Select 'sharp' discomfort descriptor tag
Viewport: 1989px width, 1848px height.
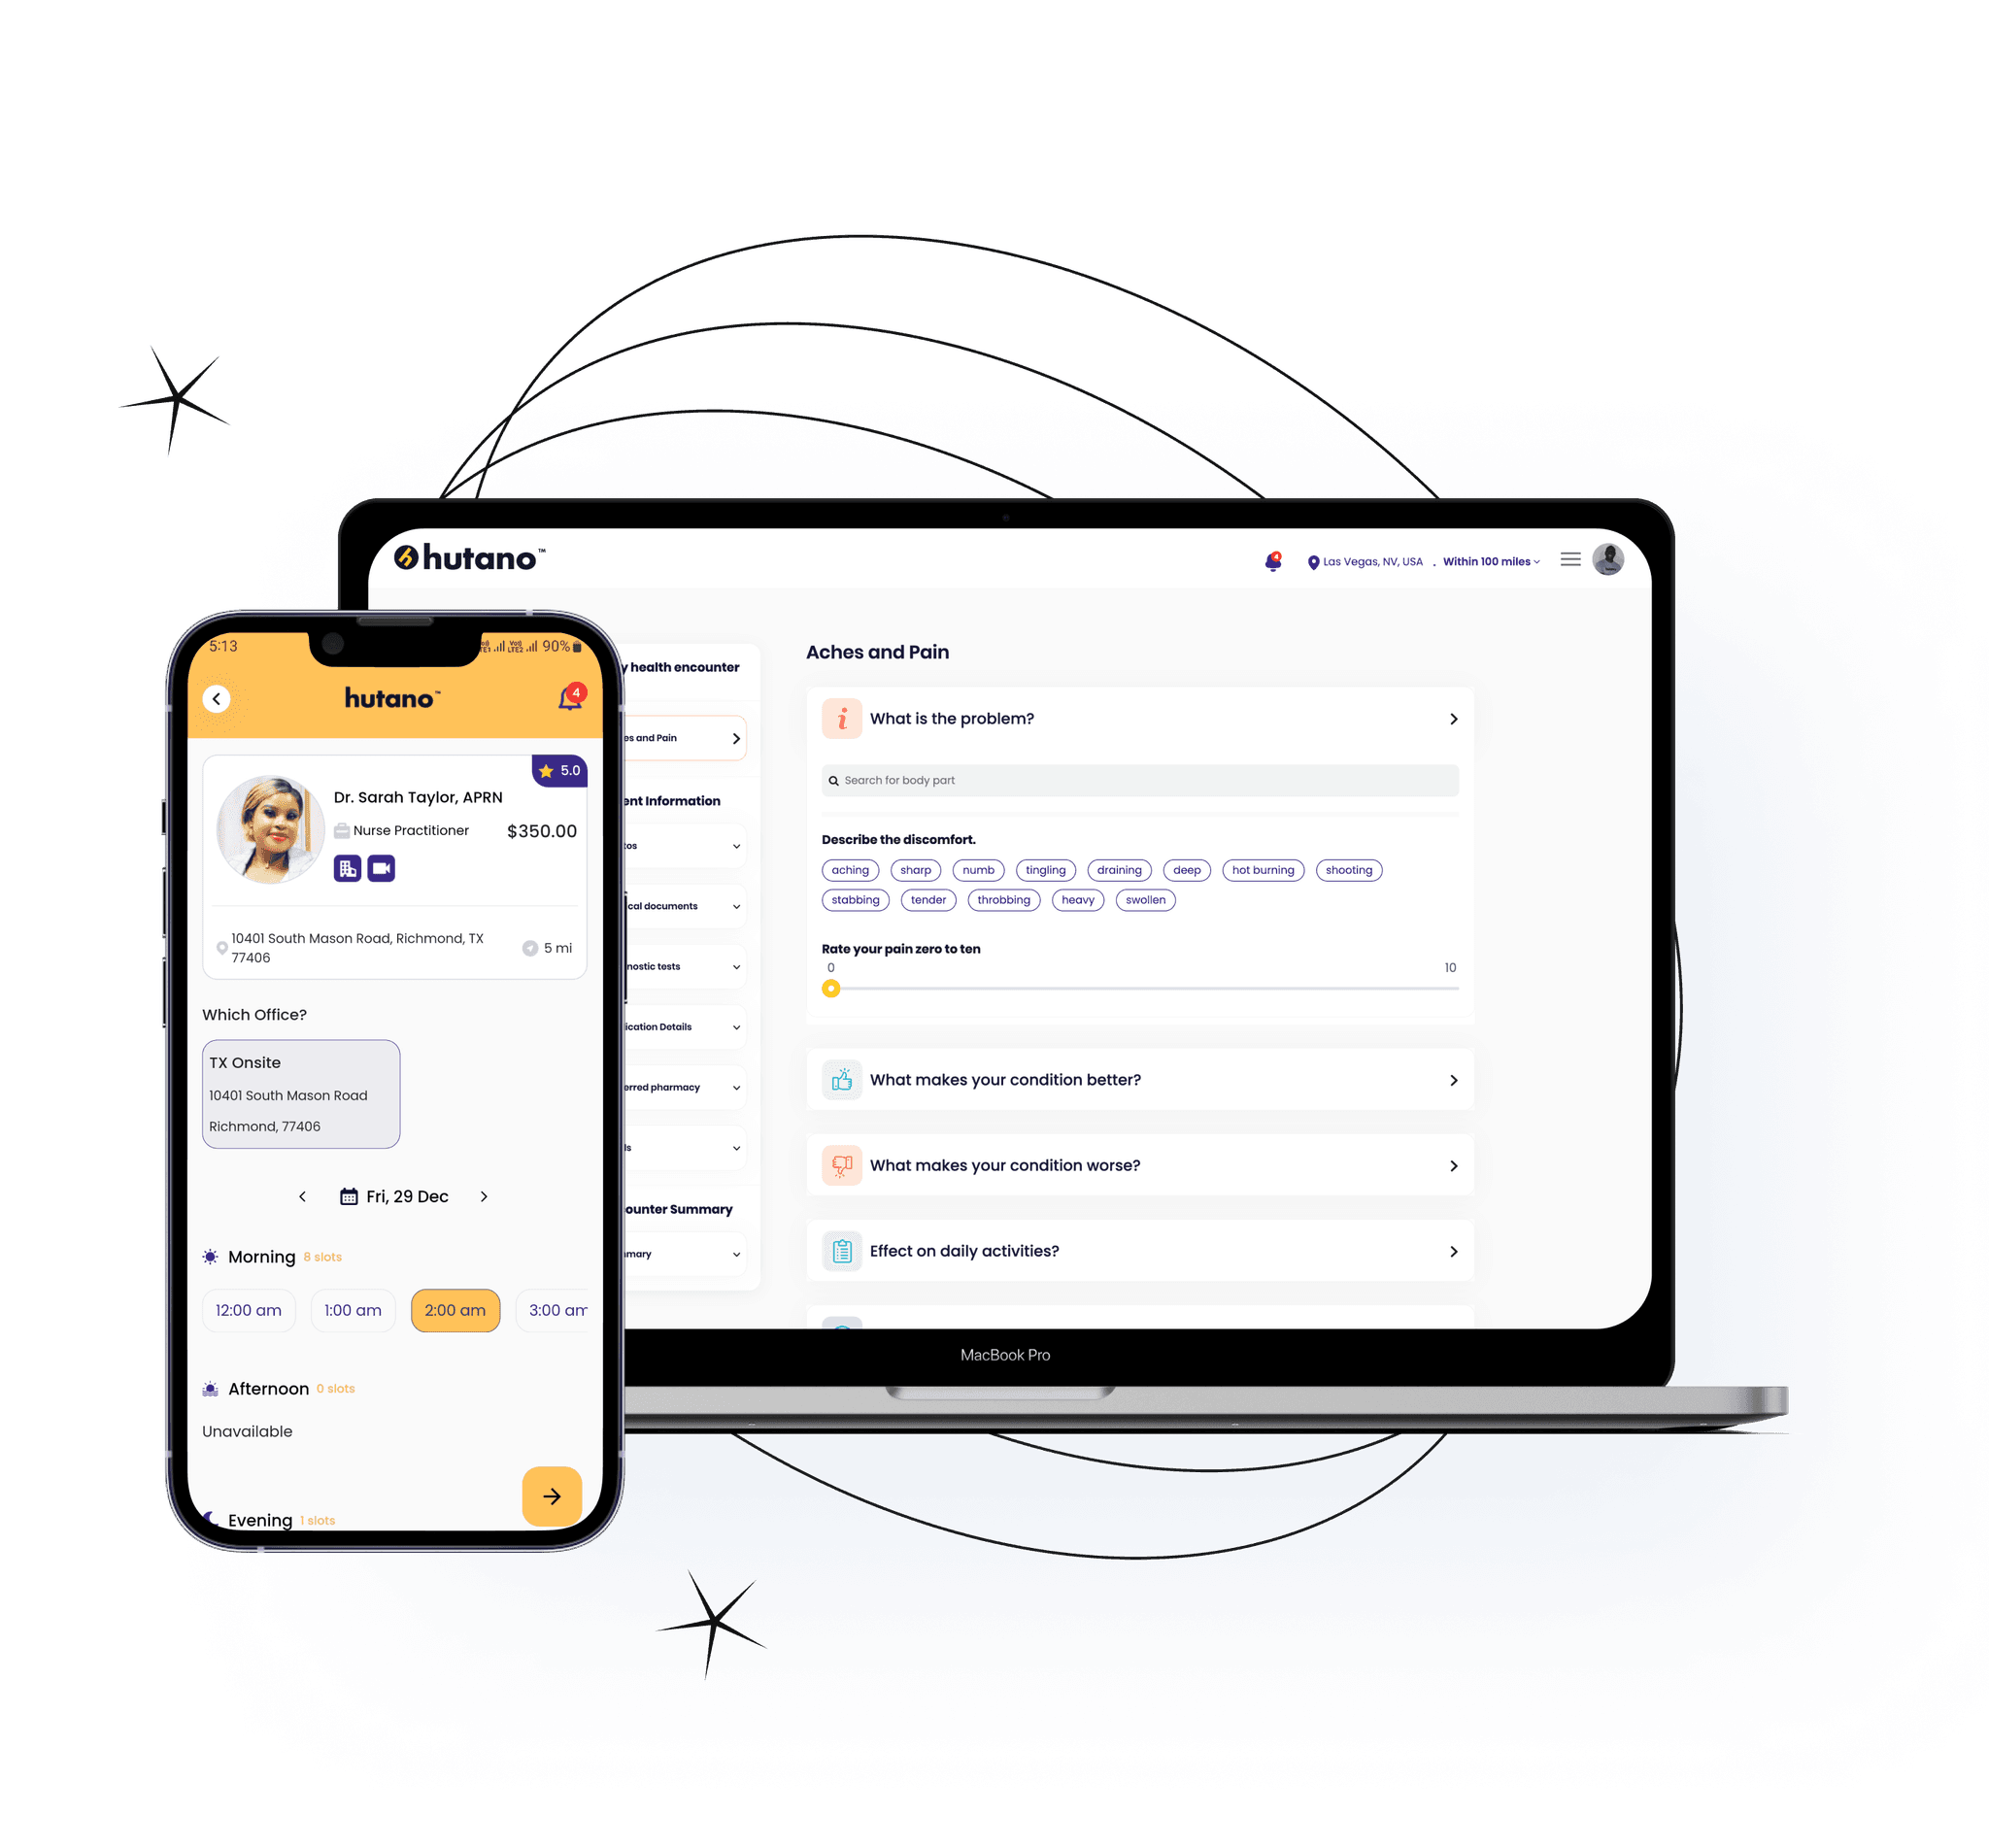[916, 870]
